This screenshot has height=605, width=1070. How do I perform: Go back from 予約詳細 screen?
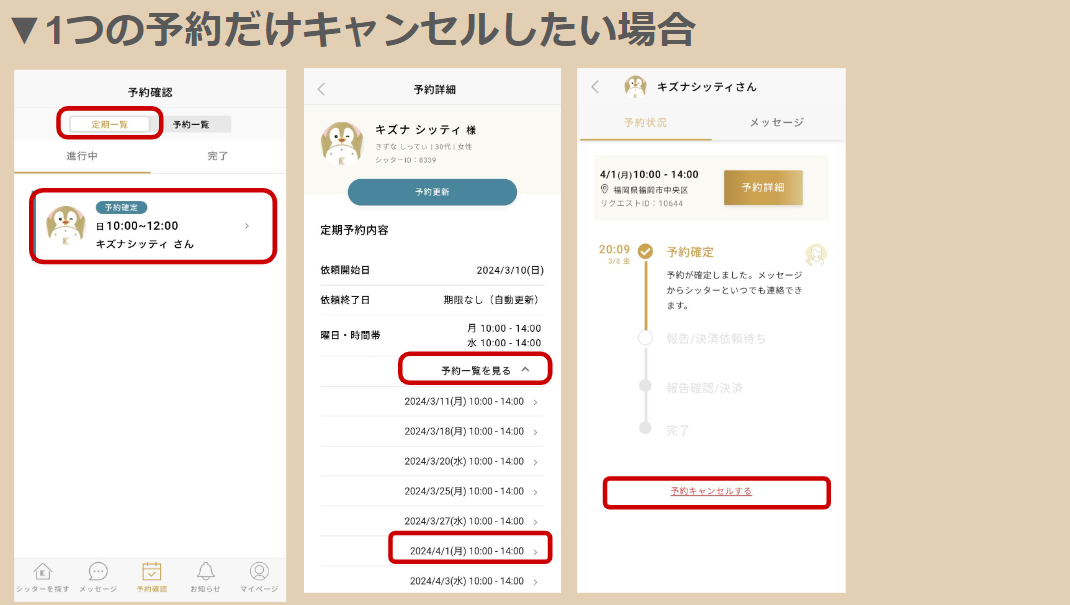coord(321,89)
